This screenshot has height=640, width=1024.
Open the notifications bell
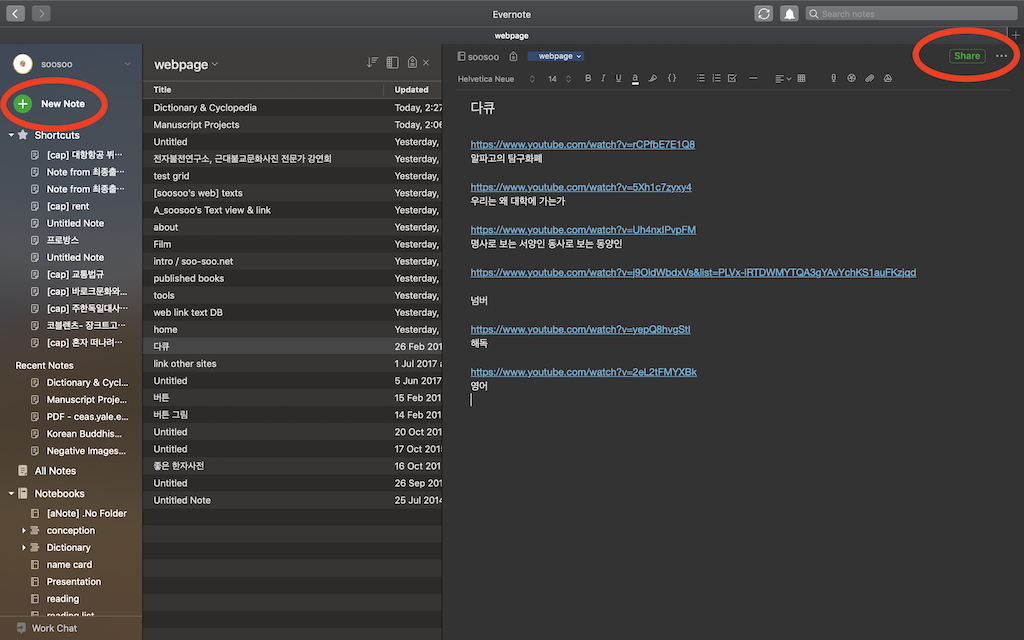[x=789, y=14]
